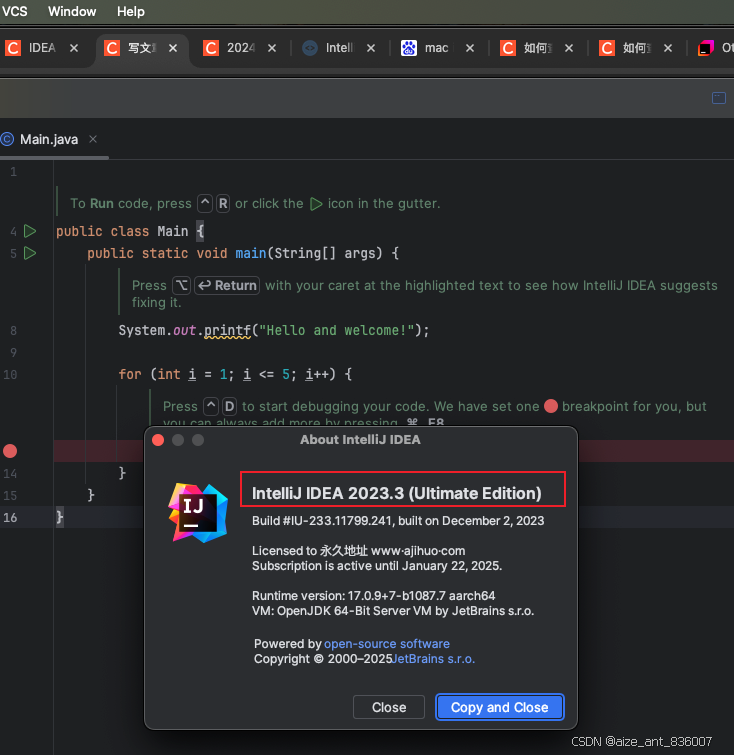The width and height of the screenshot is (734, 755).
Task: Open the VCS menu
Action: pos(14,11)
